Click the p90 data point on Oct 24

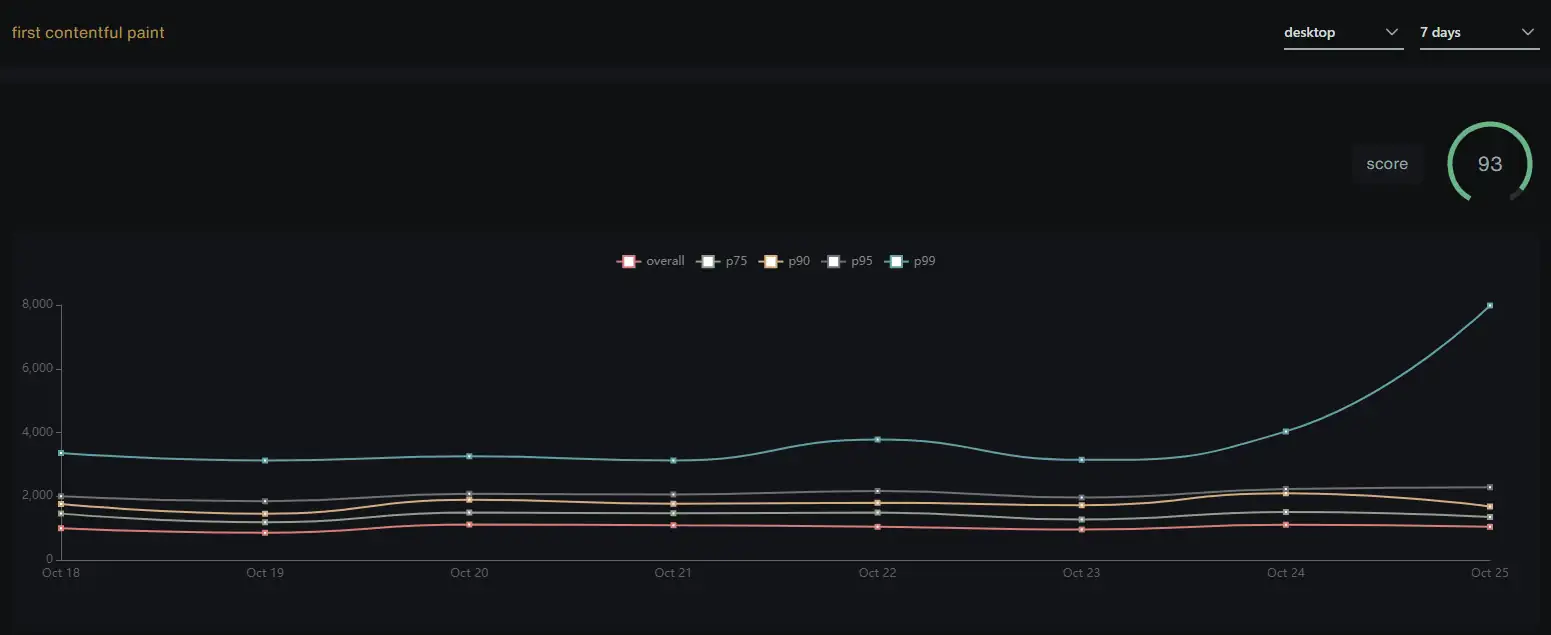click(x=1286, y=493)
